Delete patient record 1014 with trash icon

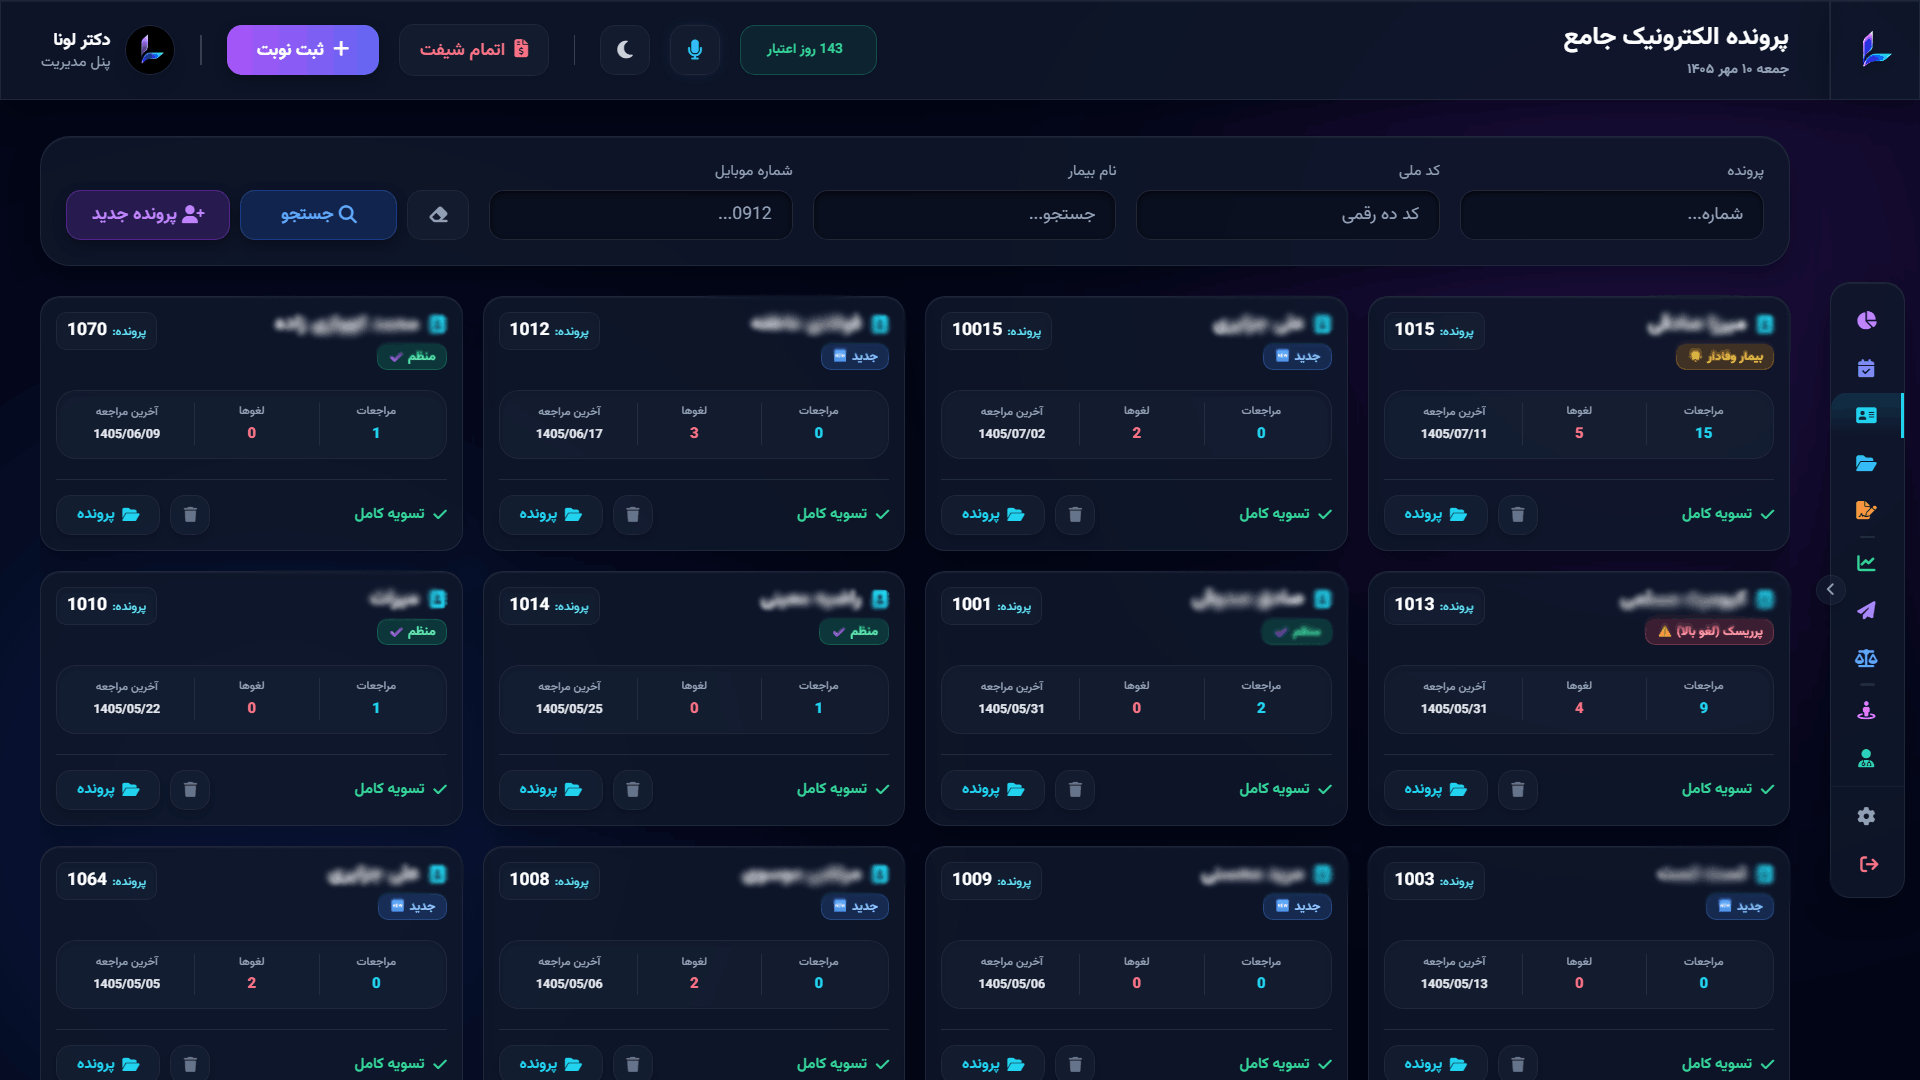[632, 789]
